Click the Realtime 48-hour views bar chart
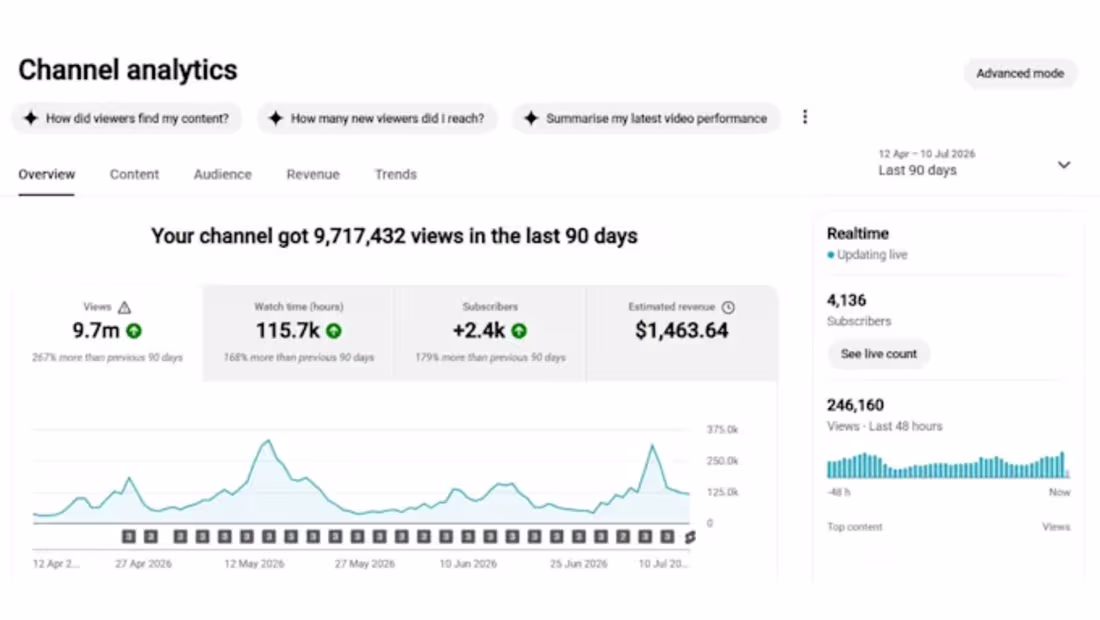 (x=948, y=465)
